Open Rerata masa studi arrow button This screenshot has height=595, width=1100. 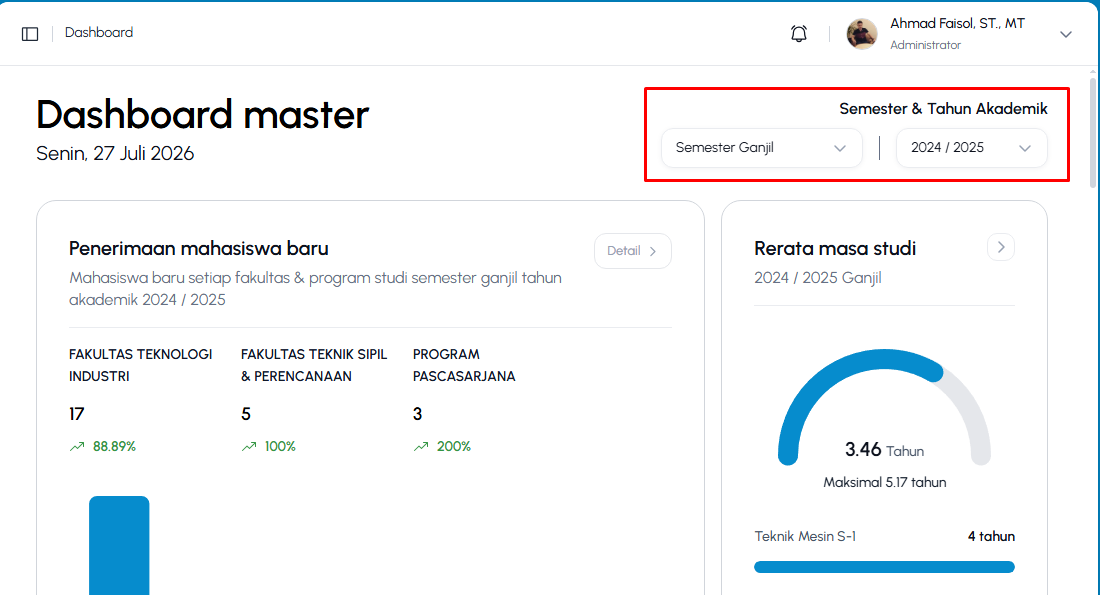[1000, 247]
